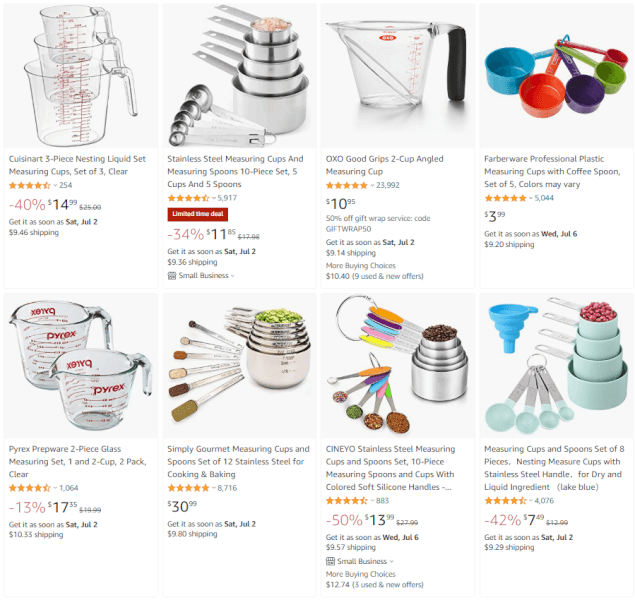Viewport: 635px width, 600px height.
Task: Open the Farberware Professional Plastic Measuring Cups title
Action: pos(552,171)
